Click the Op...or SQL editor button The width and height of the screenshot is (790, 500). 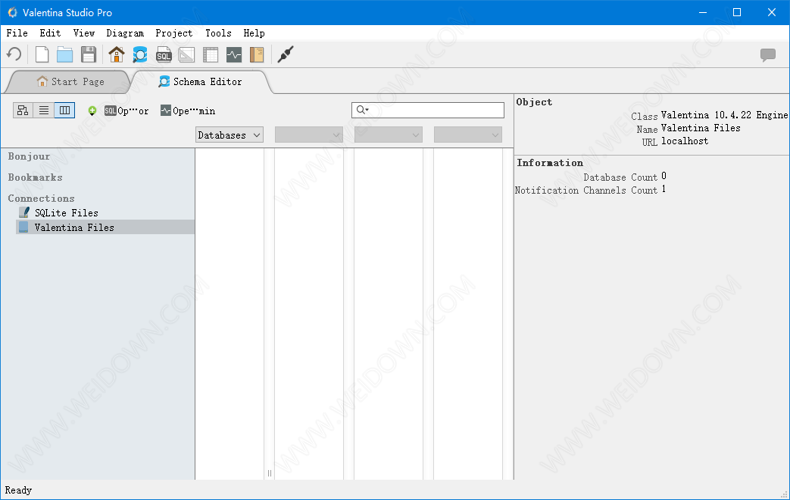(x=126, y=111)
